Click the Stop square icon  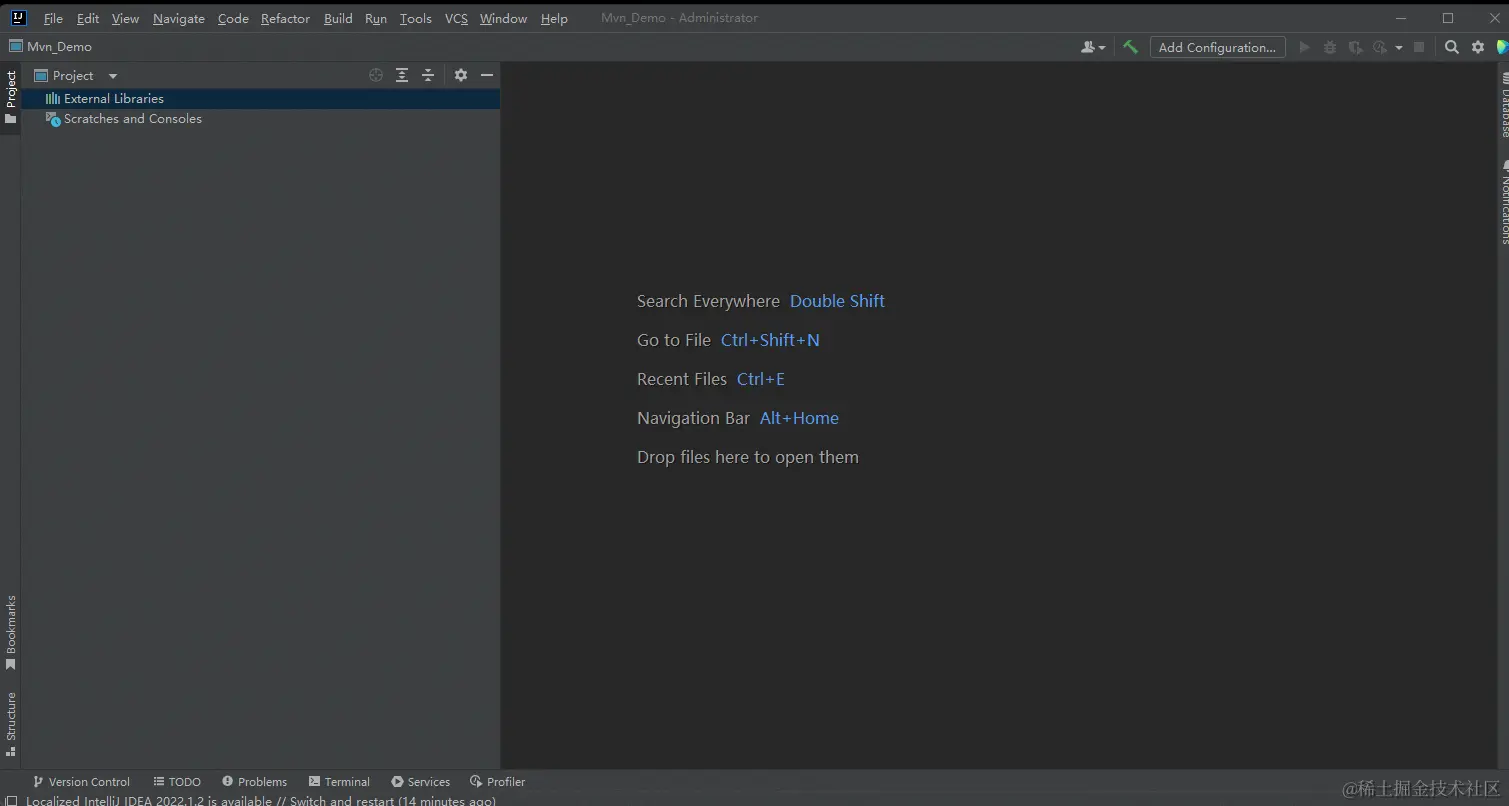[1418, 47]
